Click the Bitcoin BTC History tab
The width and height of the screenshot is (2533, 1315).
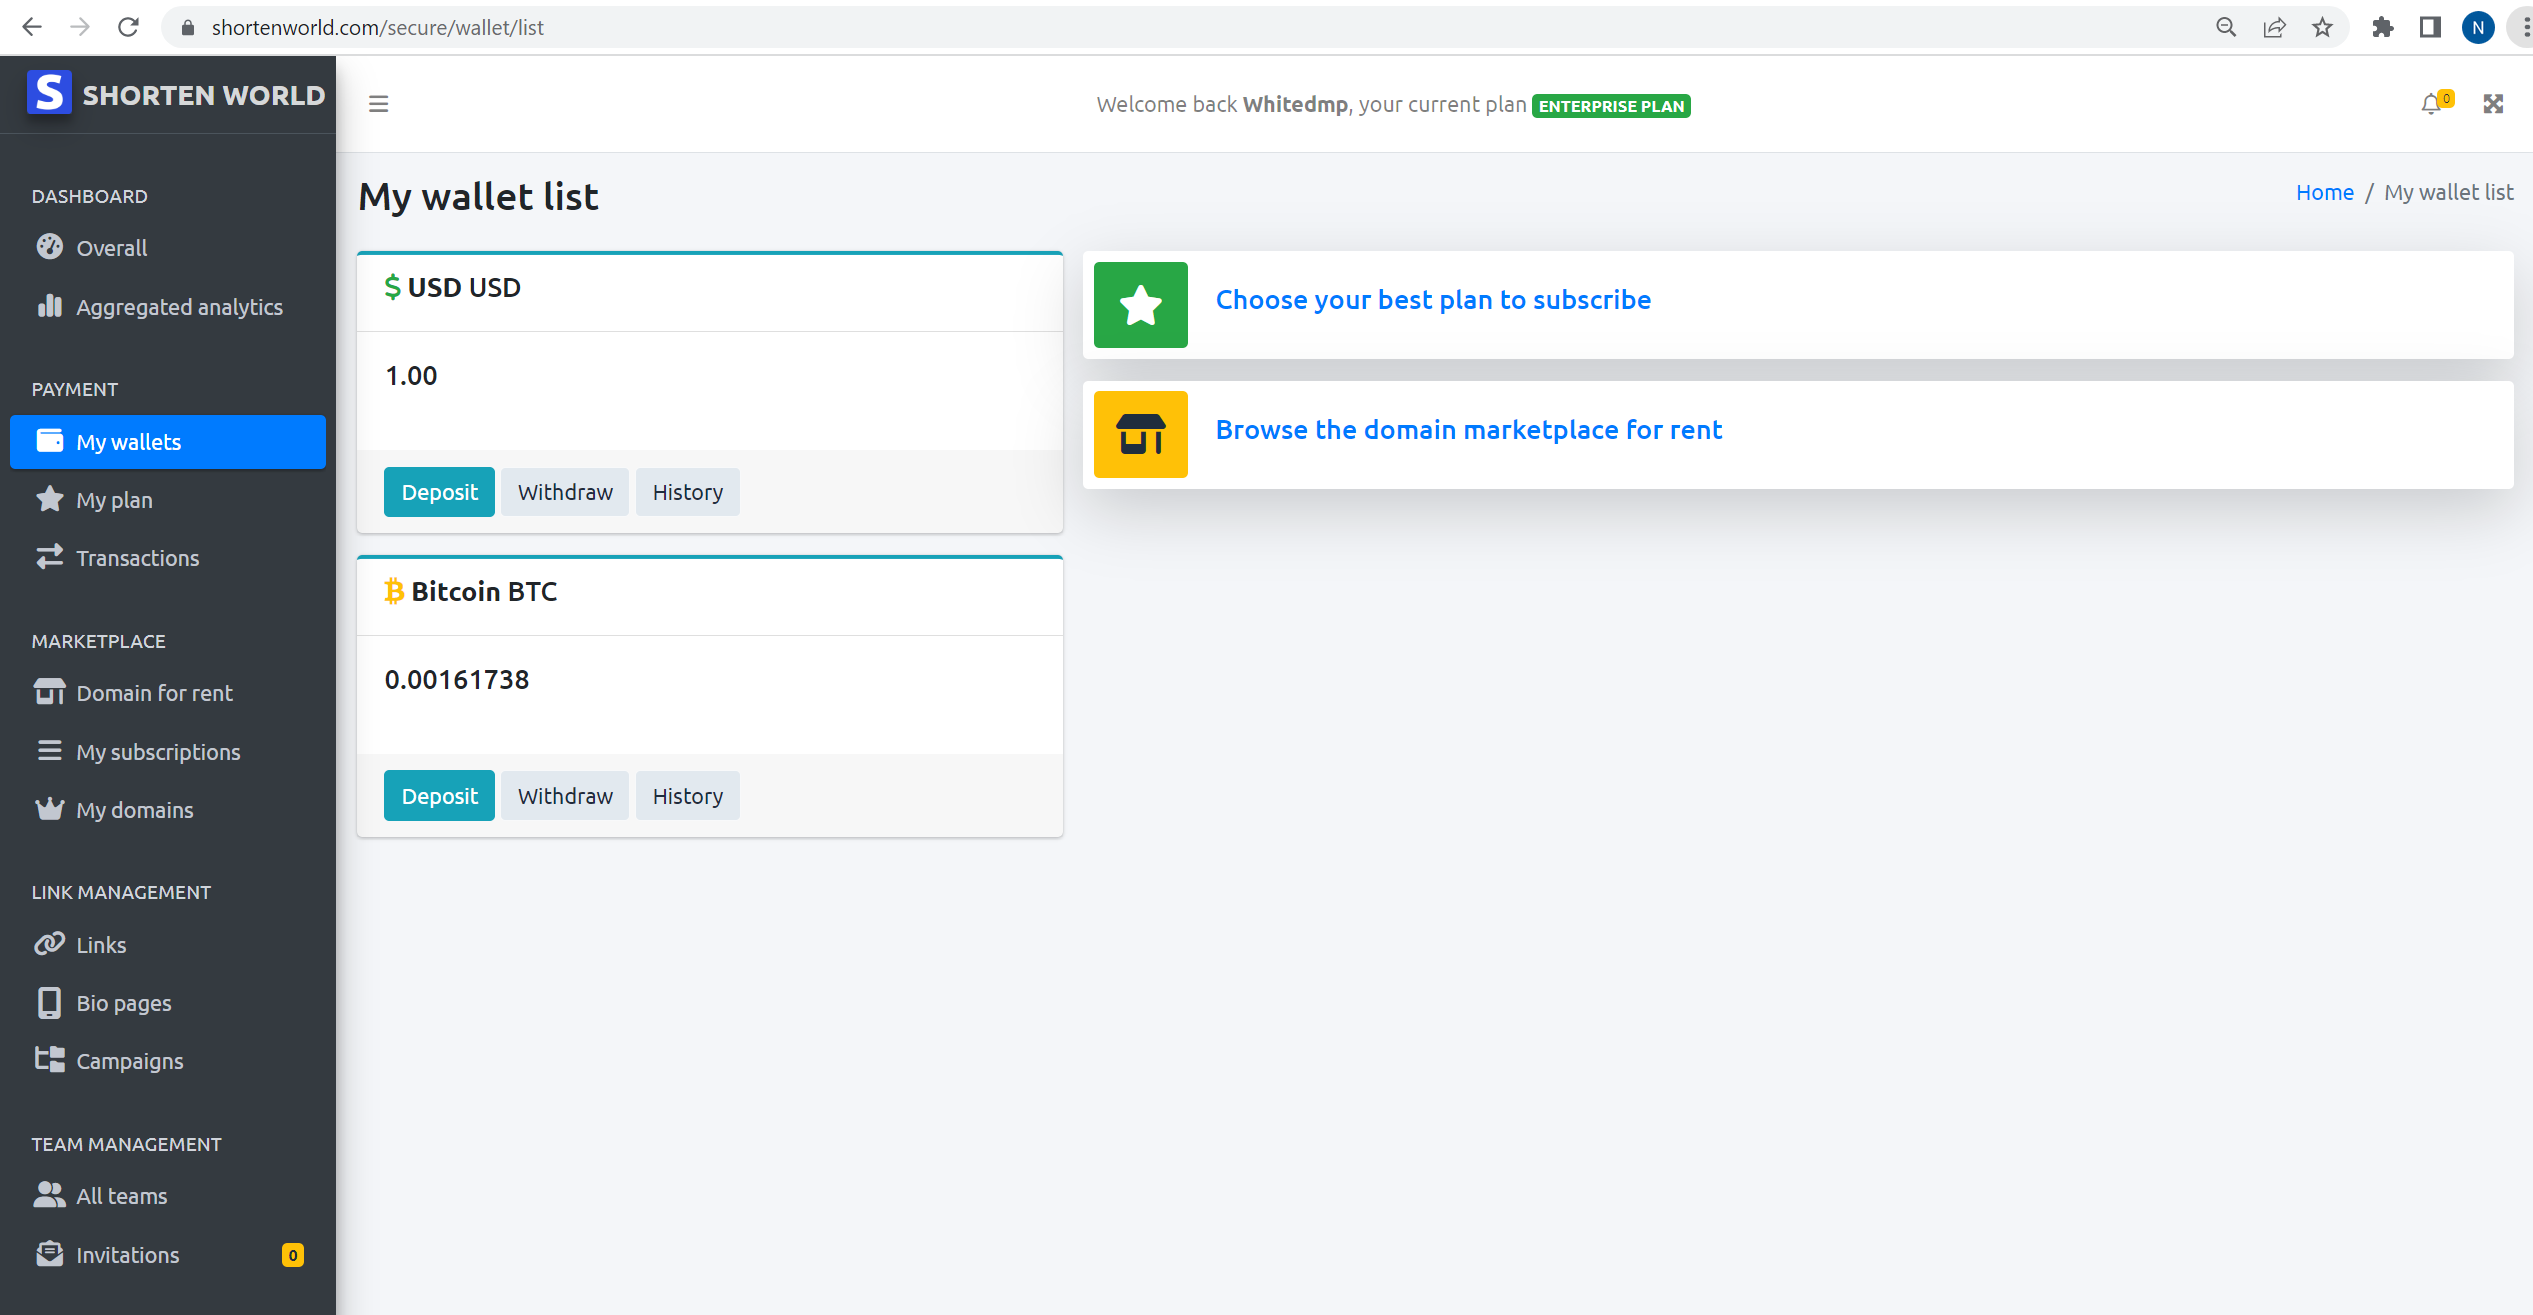[x=689, y=796]
